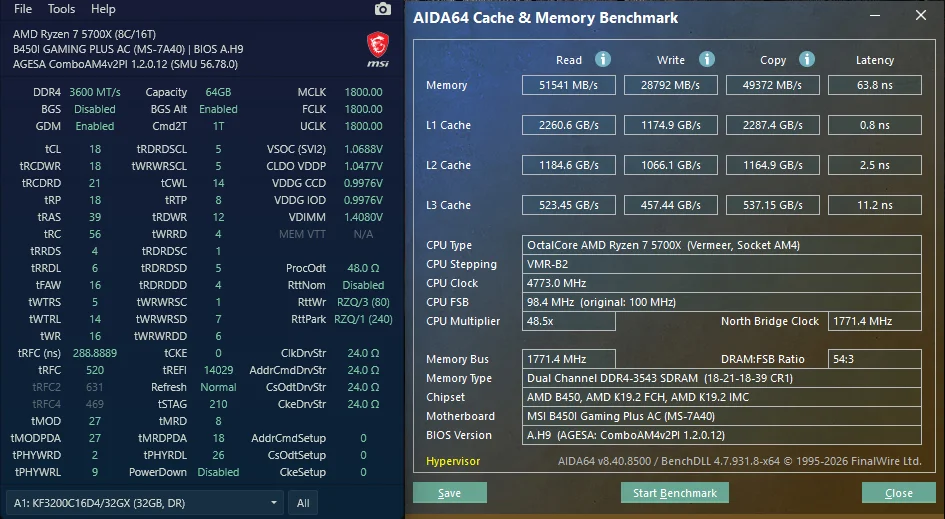Click the Close button in AIDA64
The image size is (945, 519).
tap(899, 493)
